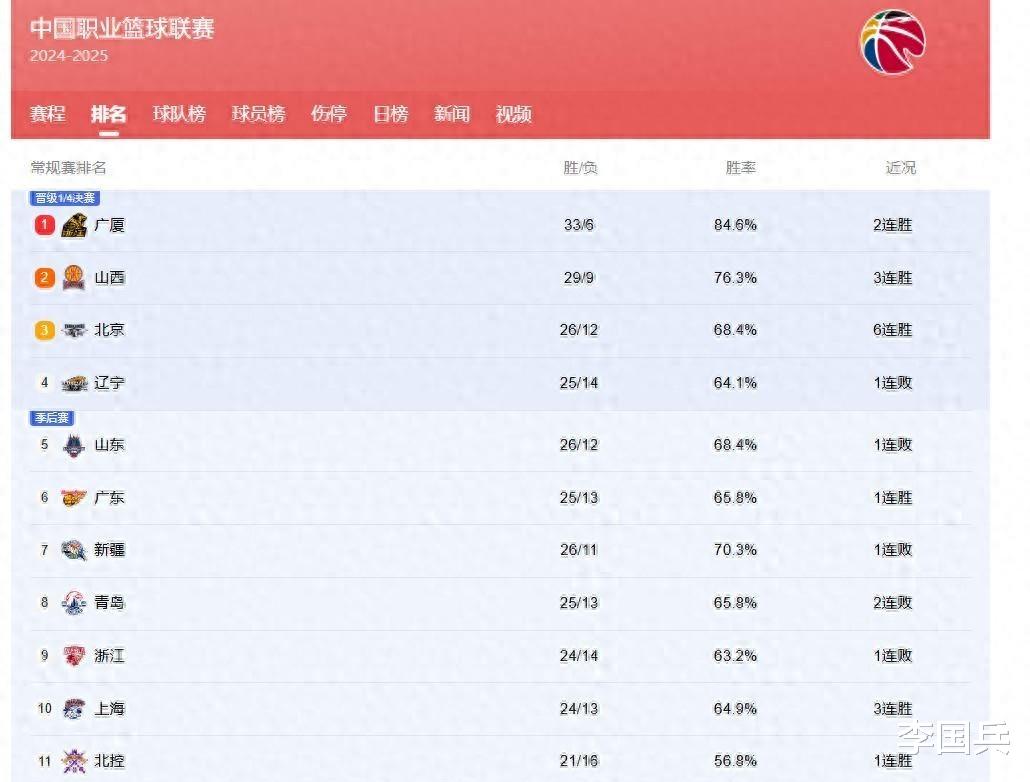Click the 晋级1/4决赛 tag
The image size is (1030, 782).
click(64, 198)
